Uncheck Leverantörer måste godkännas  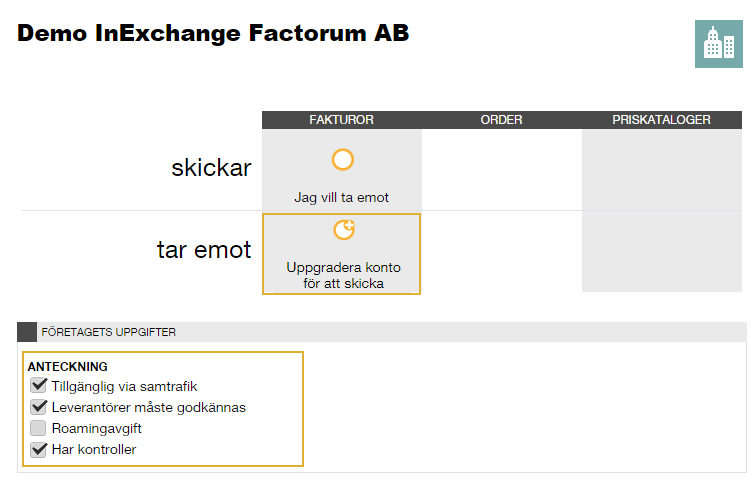(38, 407)
